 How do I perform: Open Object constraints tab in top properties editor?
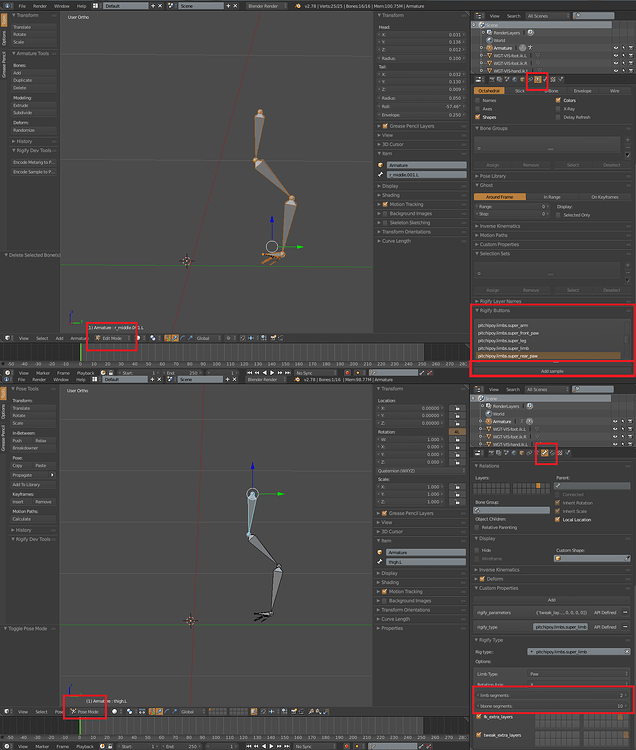(x=530, y=79)
